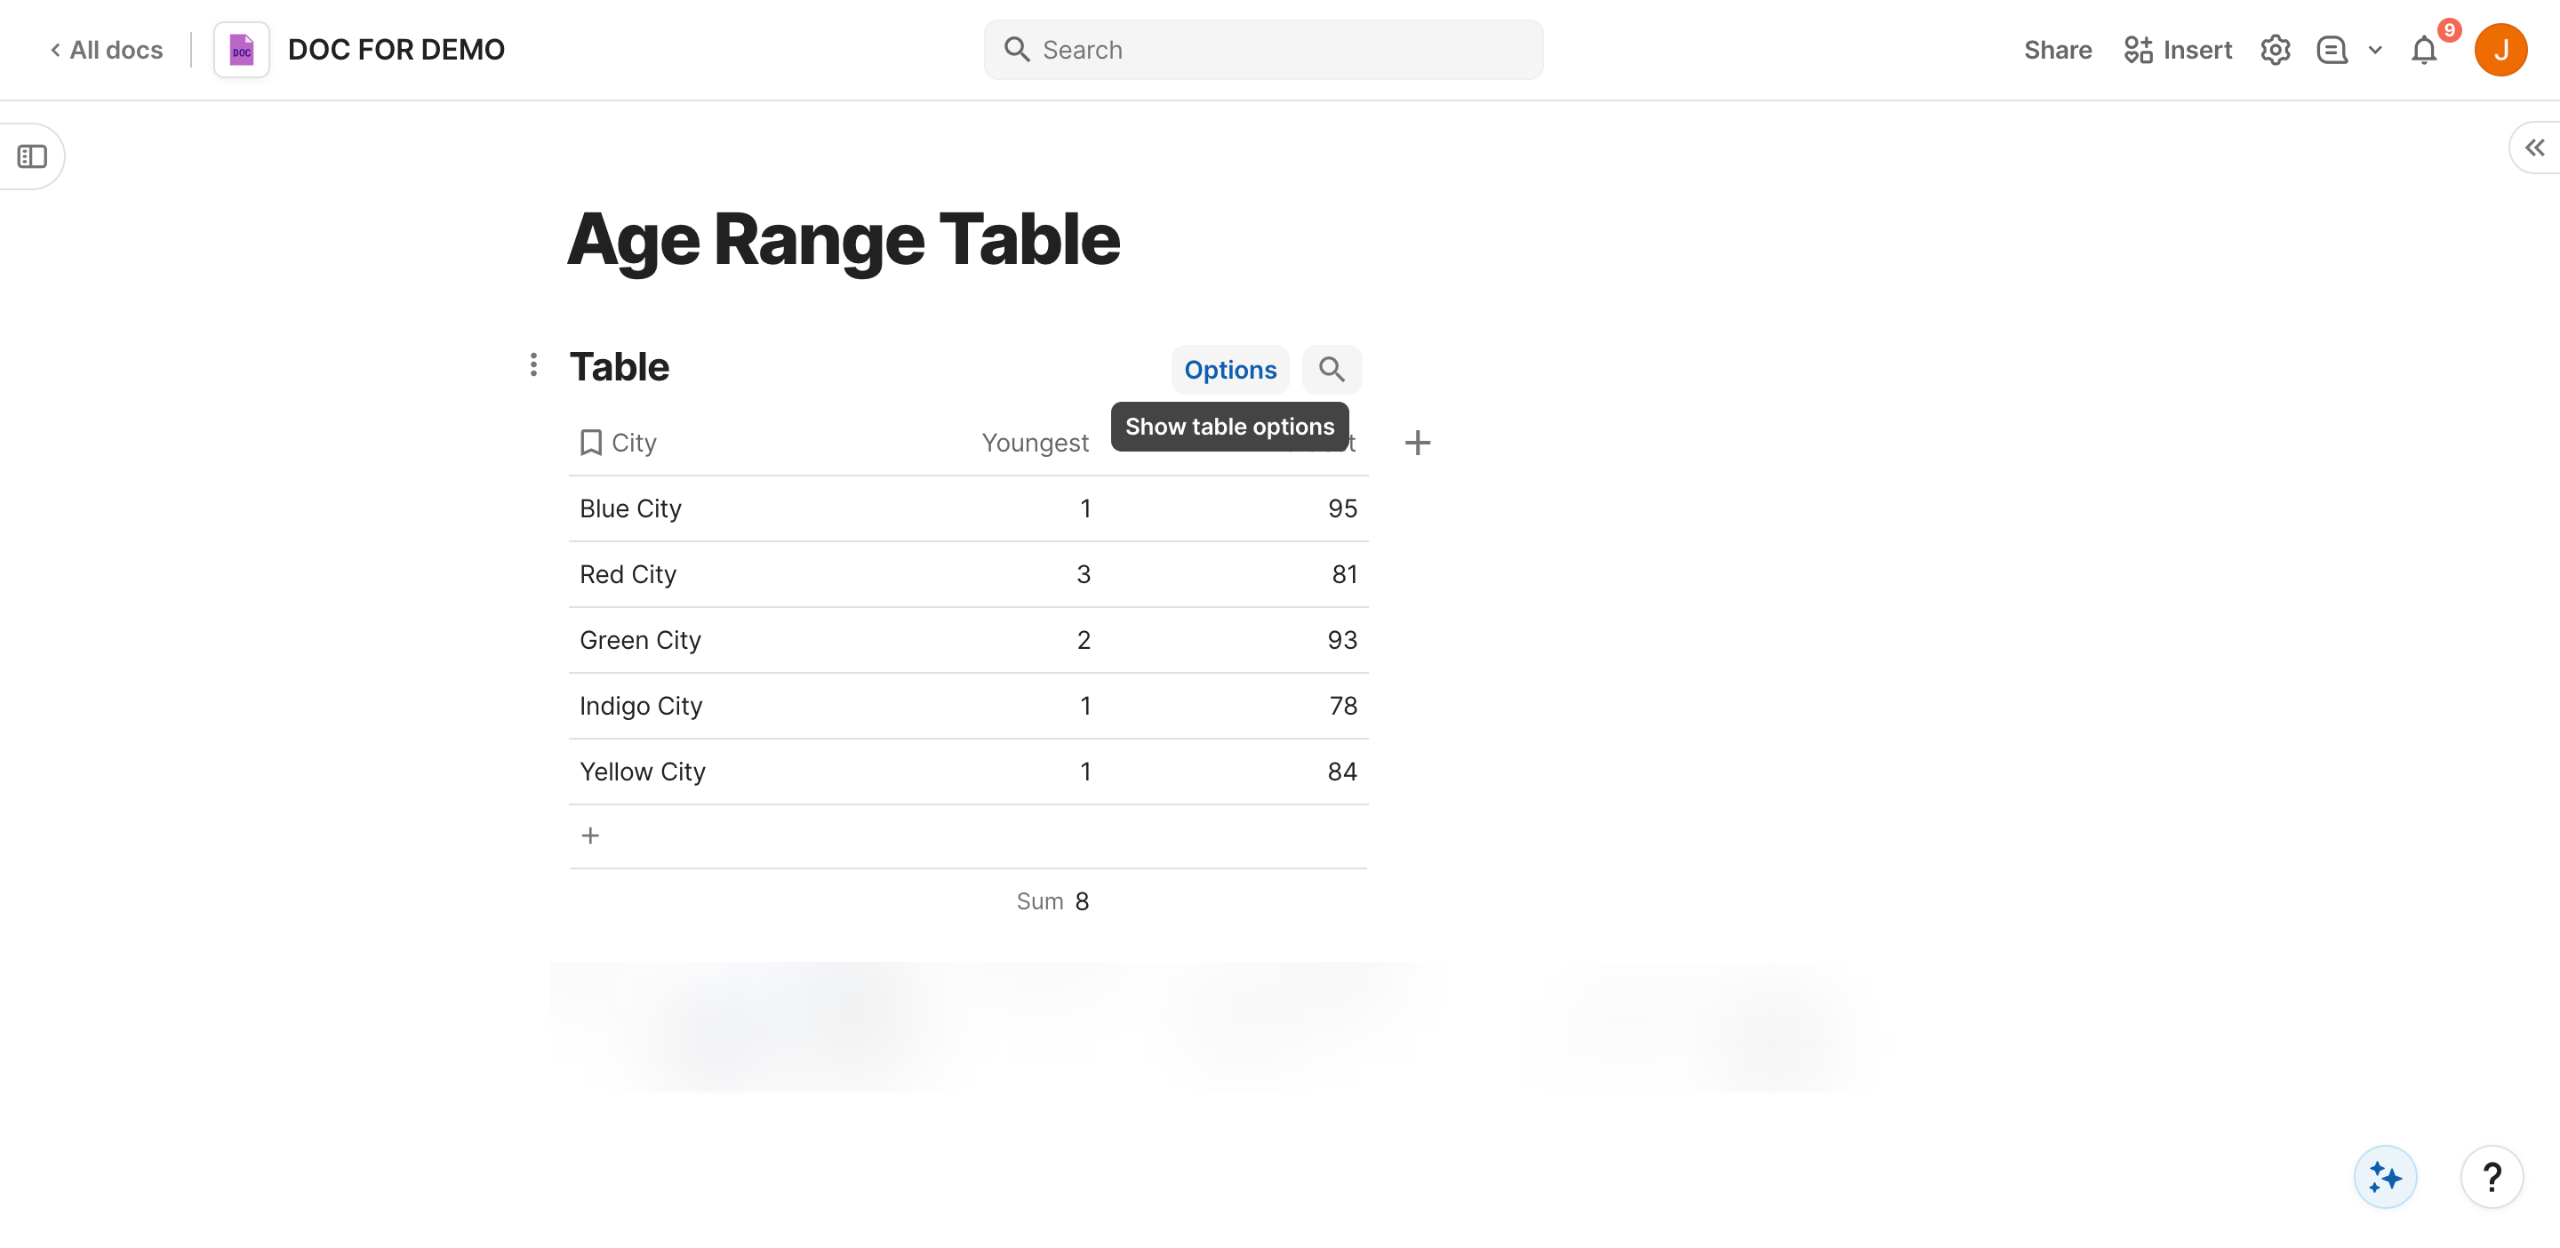Open the user avatar J menu
The height and width of the screenshot is (1248, 2560).
coord(2501,50)
